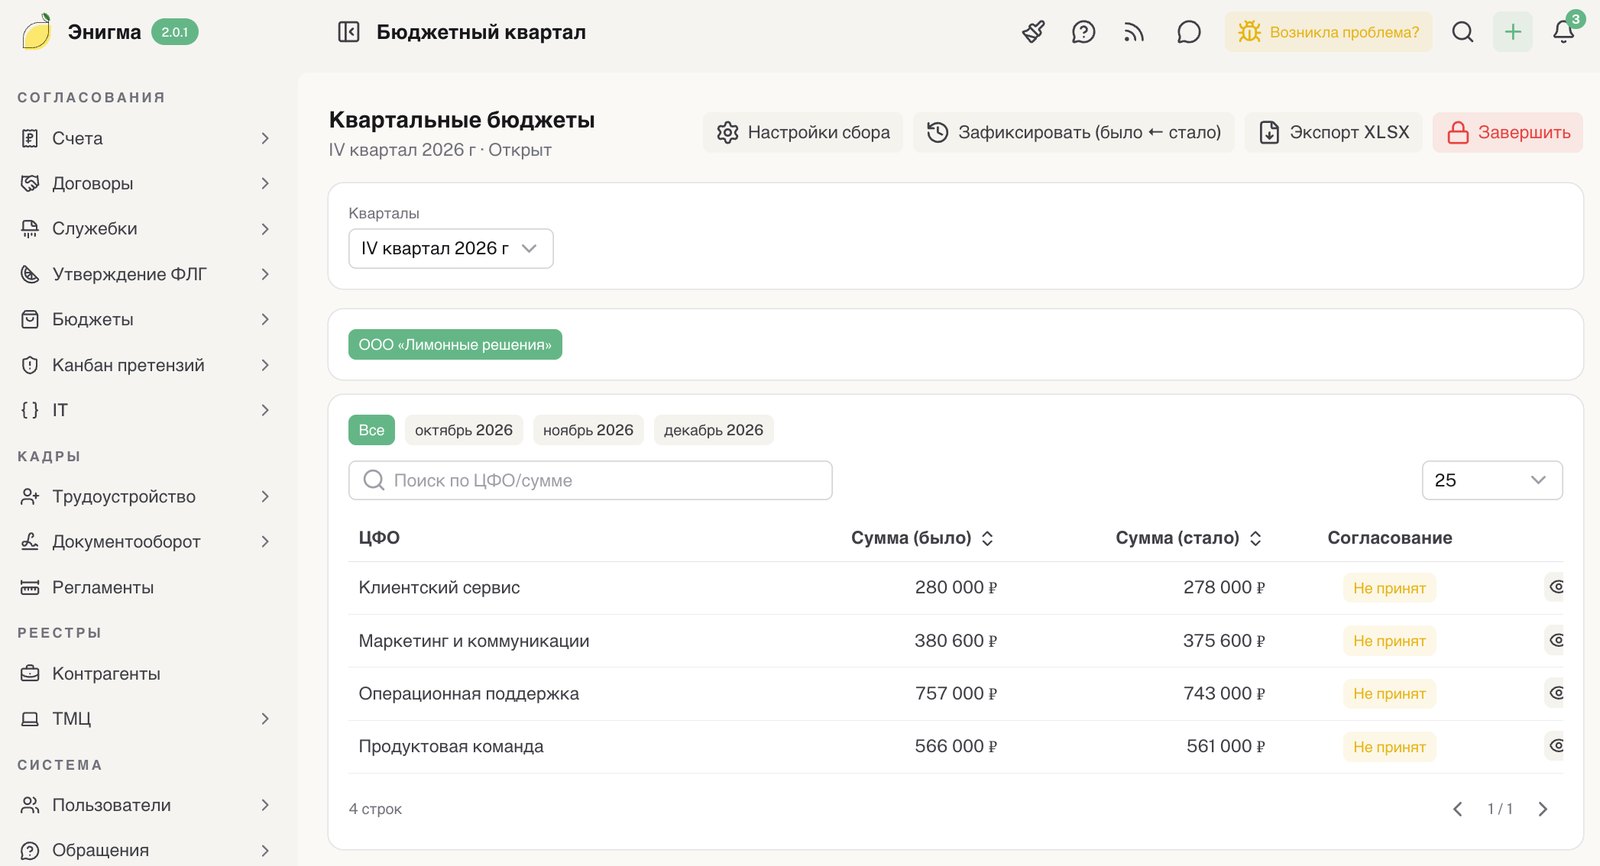Select the Все month tab

(371, 430)
